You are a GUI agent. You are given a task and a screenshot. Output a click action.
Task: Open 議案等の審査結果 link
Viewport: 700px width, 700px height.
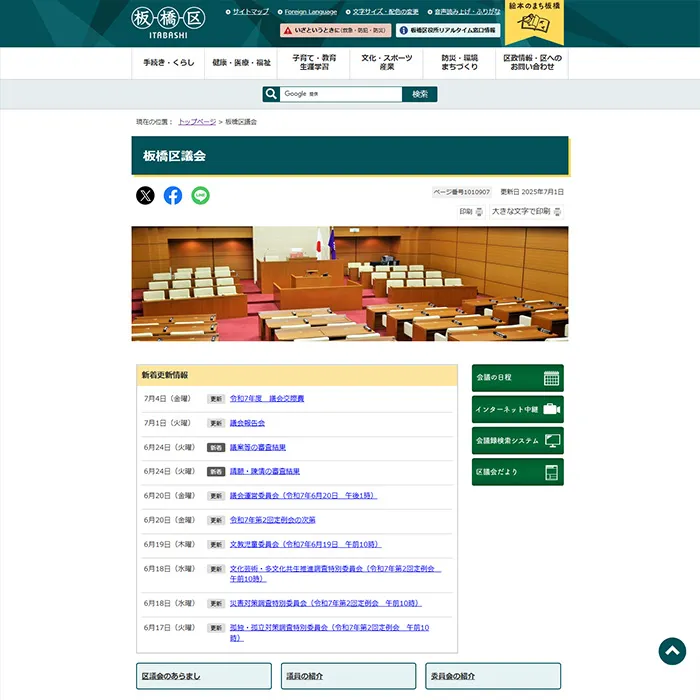click(258, 447)
